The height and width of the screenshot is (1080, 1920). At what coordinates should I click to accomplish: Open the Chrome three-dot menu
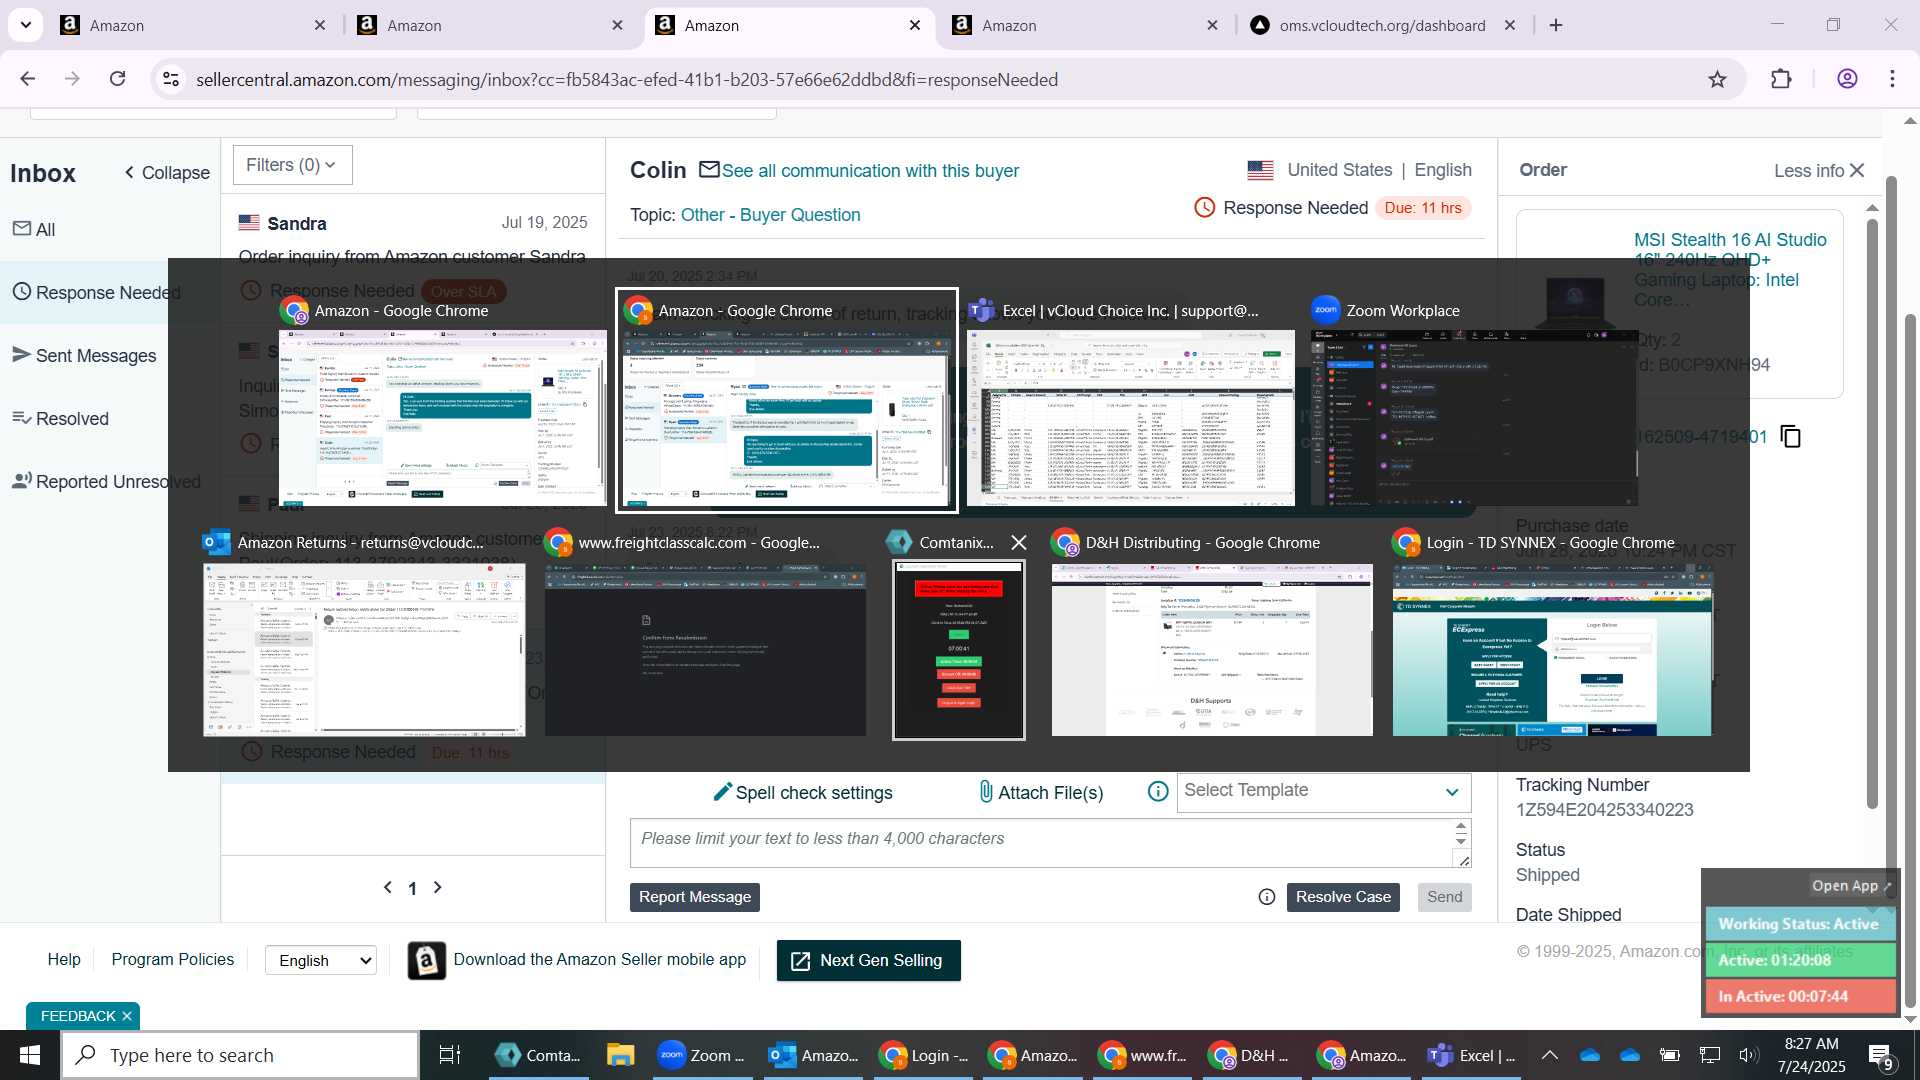[x=1893, y=79]
